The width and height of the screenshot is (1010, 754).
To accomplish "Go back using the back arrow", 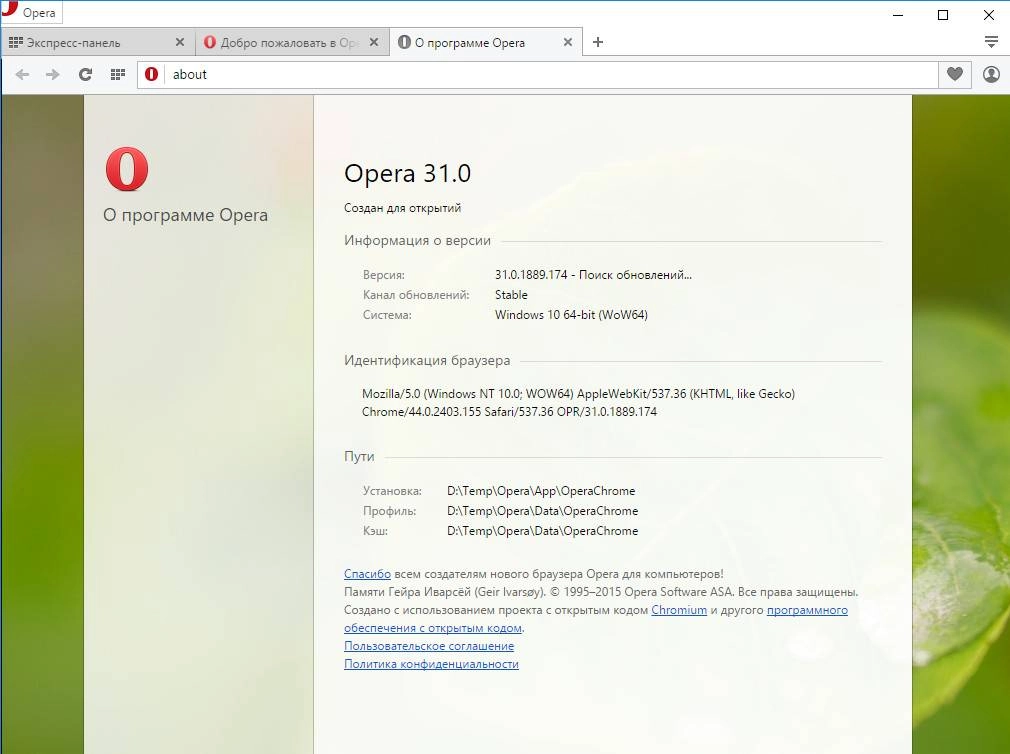I will 23,75.
